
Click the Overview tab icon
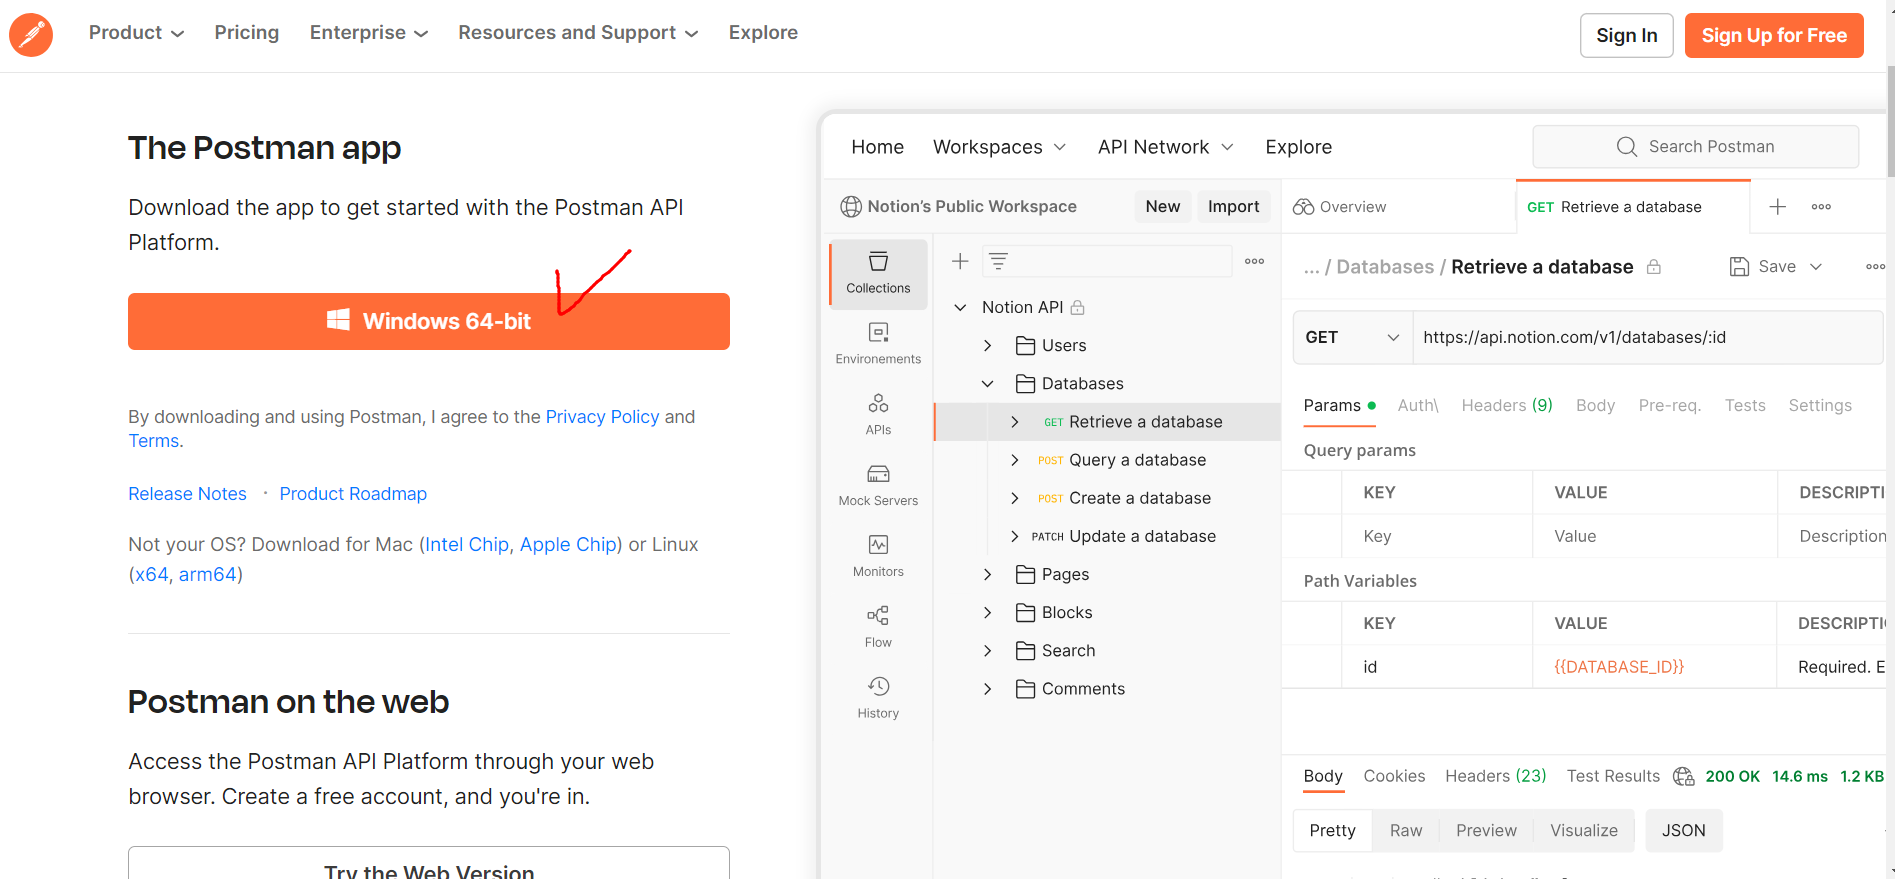click(1303, 207)
